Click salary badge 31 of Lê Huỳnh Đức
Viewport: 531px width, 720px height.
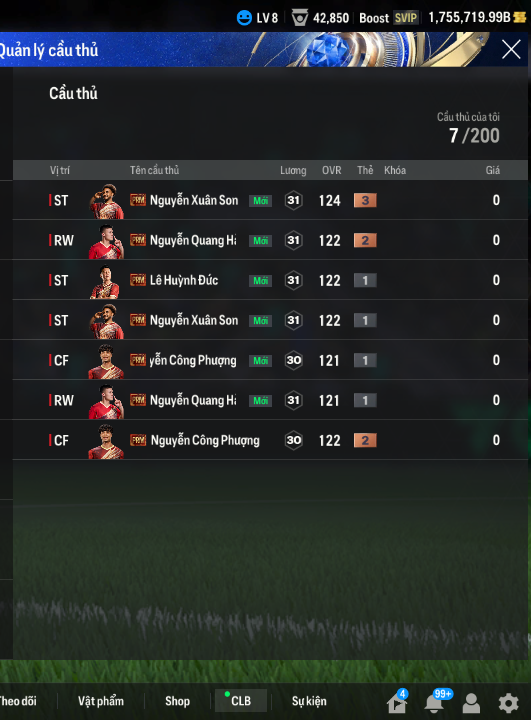(294, 280)
